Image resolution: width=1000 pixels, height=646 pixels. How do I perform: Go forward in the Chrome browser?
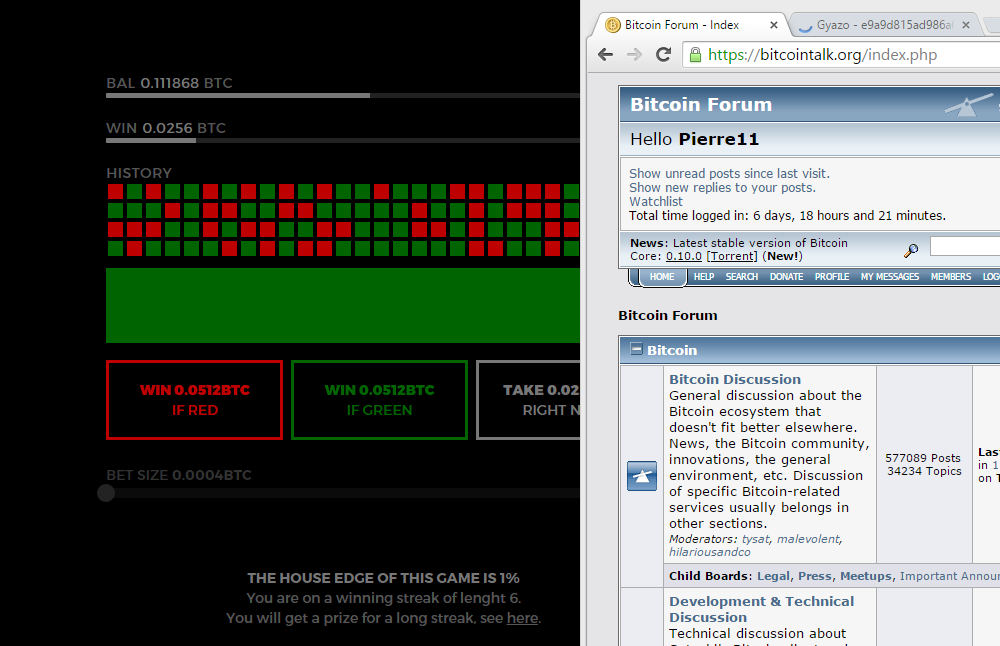(634, 55)
